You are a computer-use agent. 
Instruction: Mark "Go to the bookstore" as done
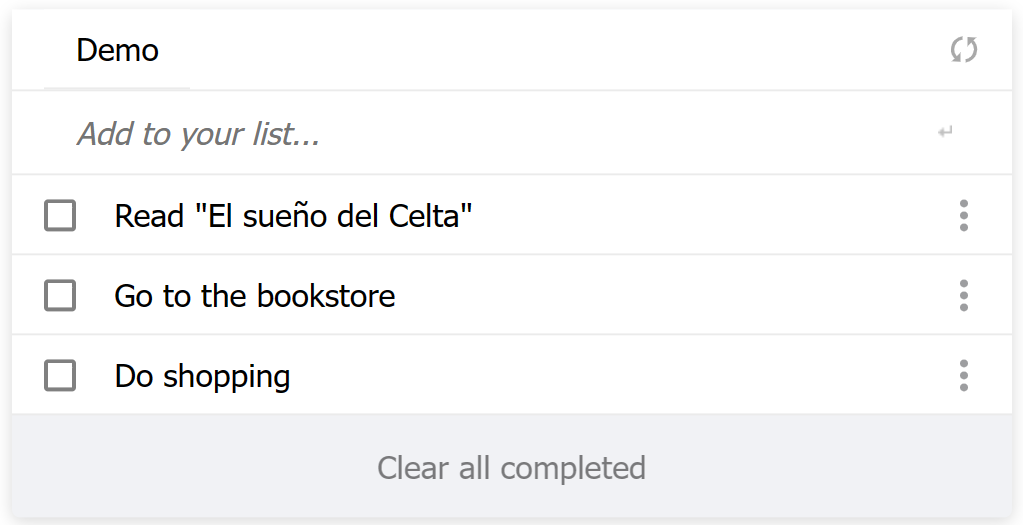[x=60, y=295]
